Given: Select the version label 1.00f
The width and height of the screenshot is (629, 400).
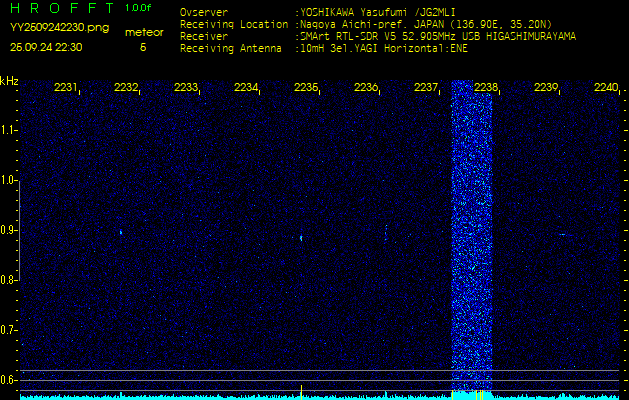Looking at the screenshot, I should (x=138, y=8).
